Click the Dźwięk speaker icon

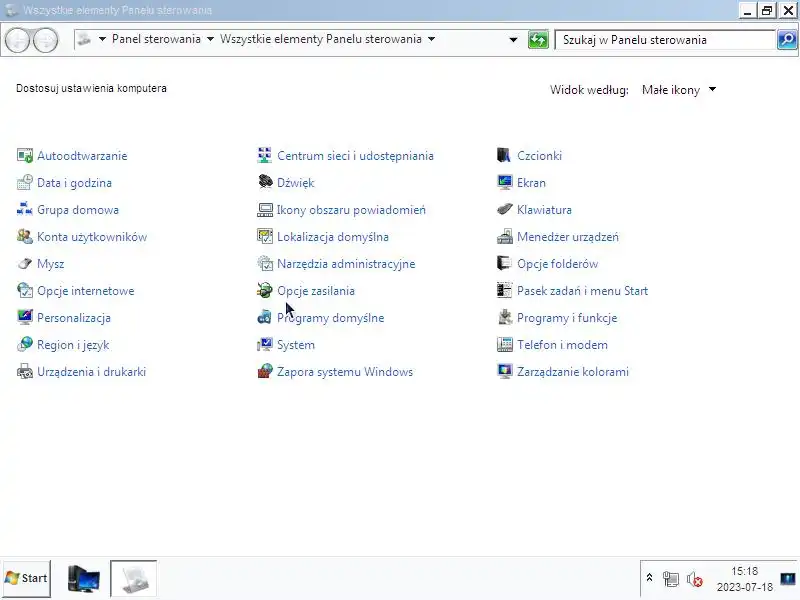[x=265, y=183]
